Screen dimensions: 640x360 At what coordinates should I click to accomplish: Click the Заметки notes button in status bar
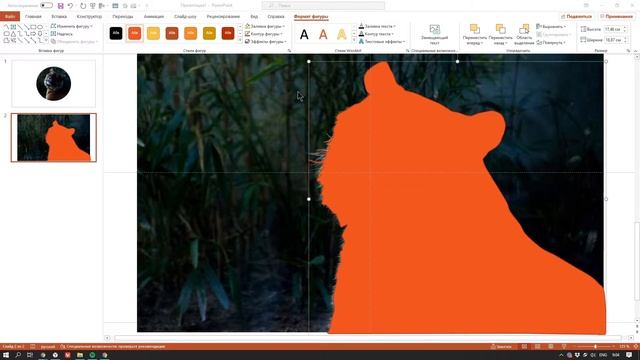[x=501, y=347]
